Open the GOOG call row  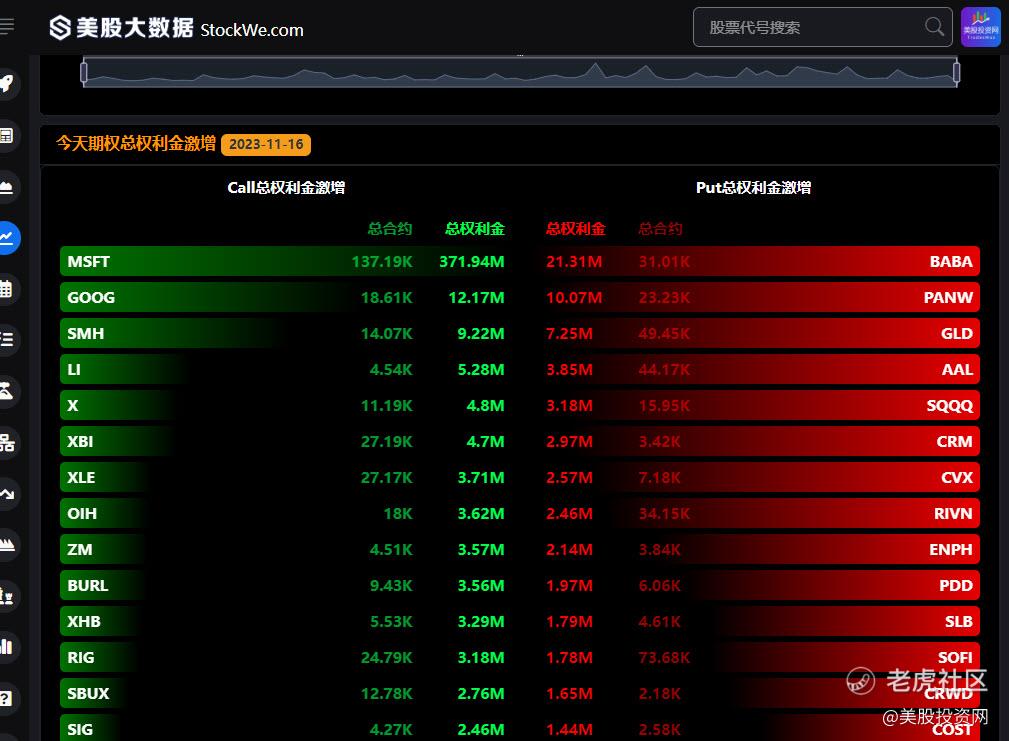click(x=284, y=297)
